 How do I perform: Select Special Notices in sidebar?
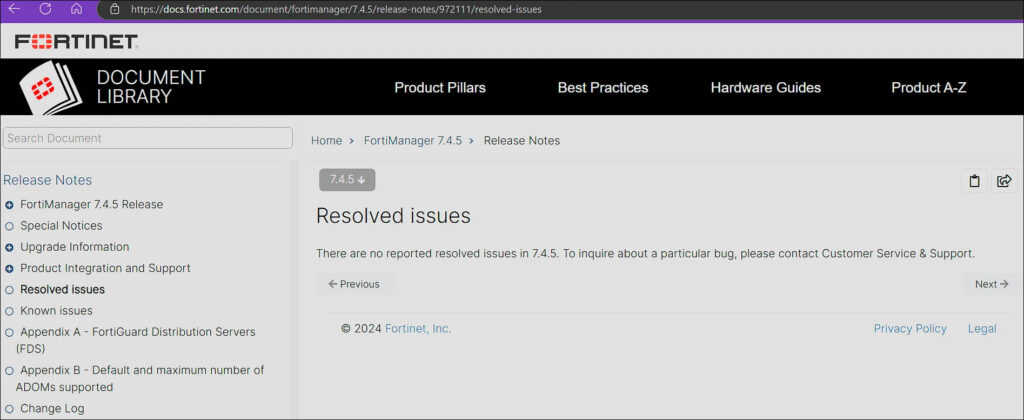coord(61,226)
